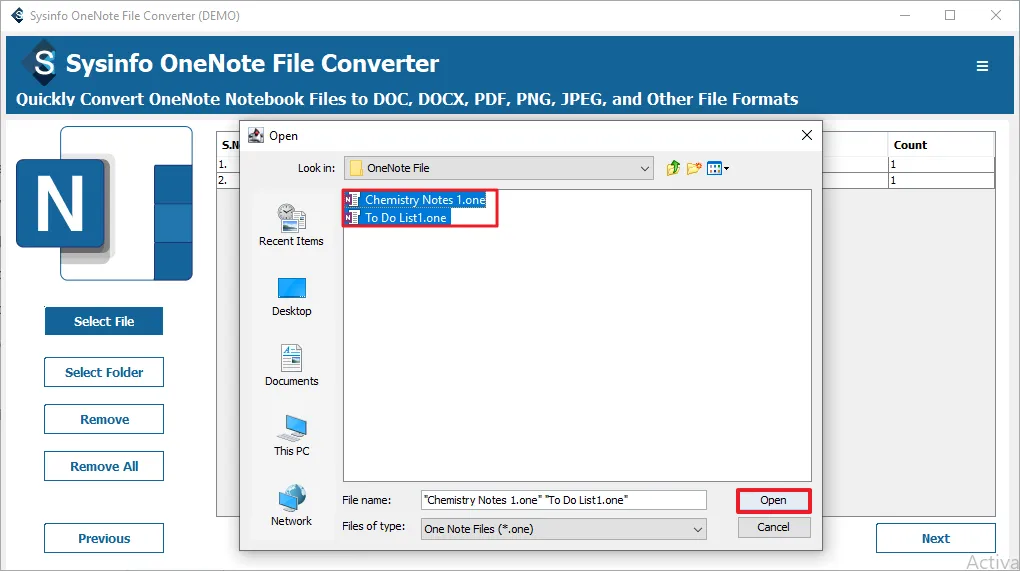
Task: Click the first row Count cell
Action: click(x=941, y=165)
